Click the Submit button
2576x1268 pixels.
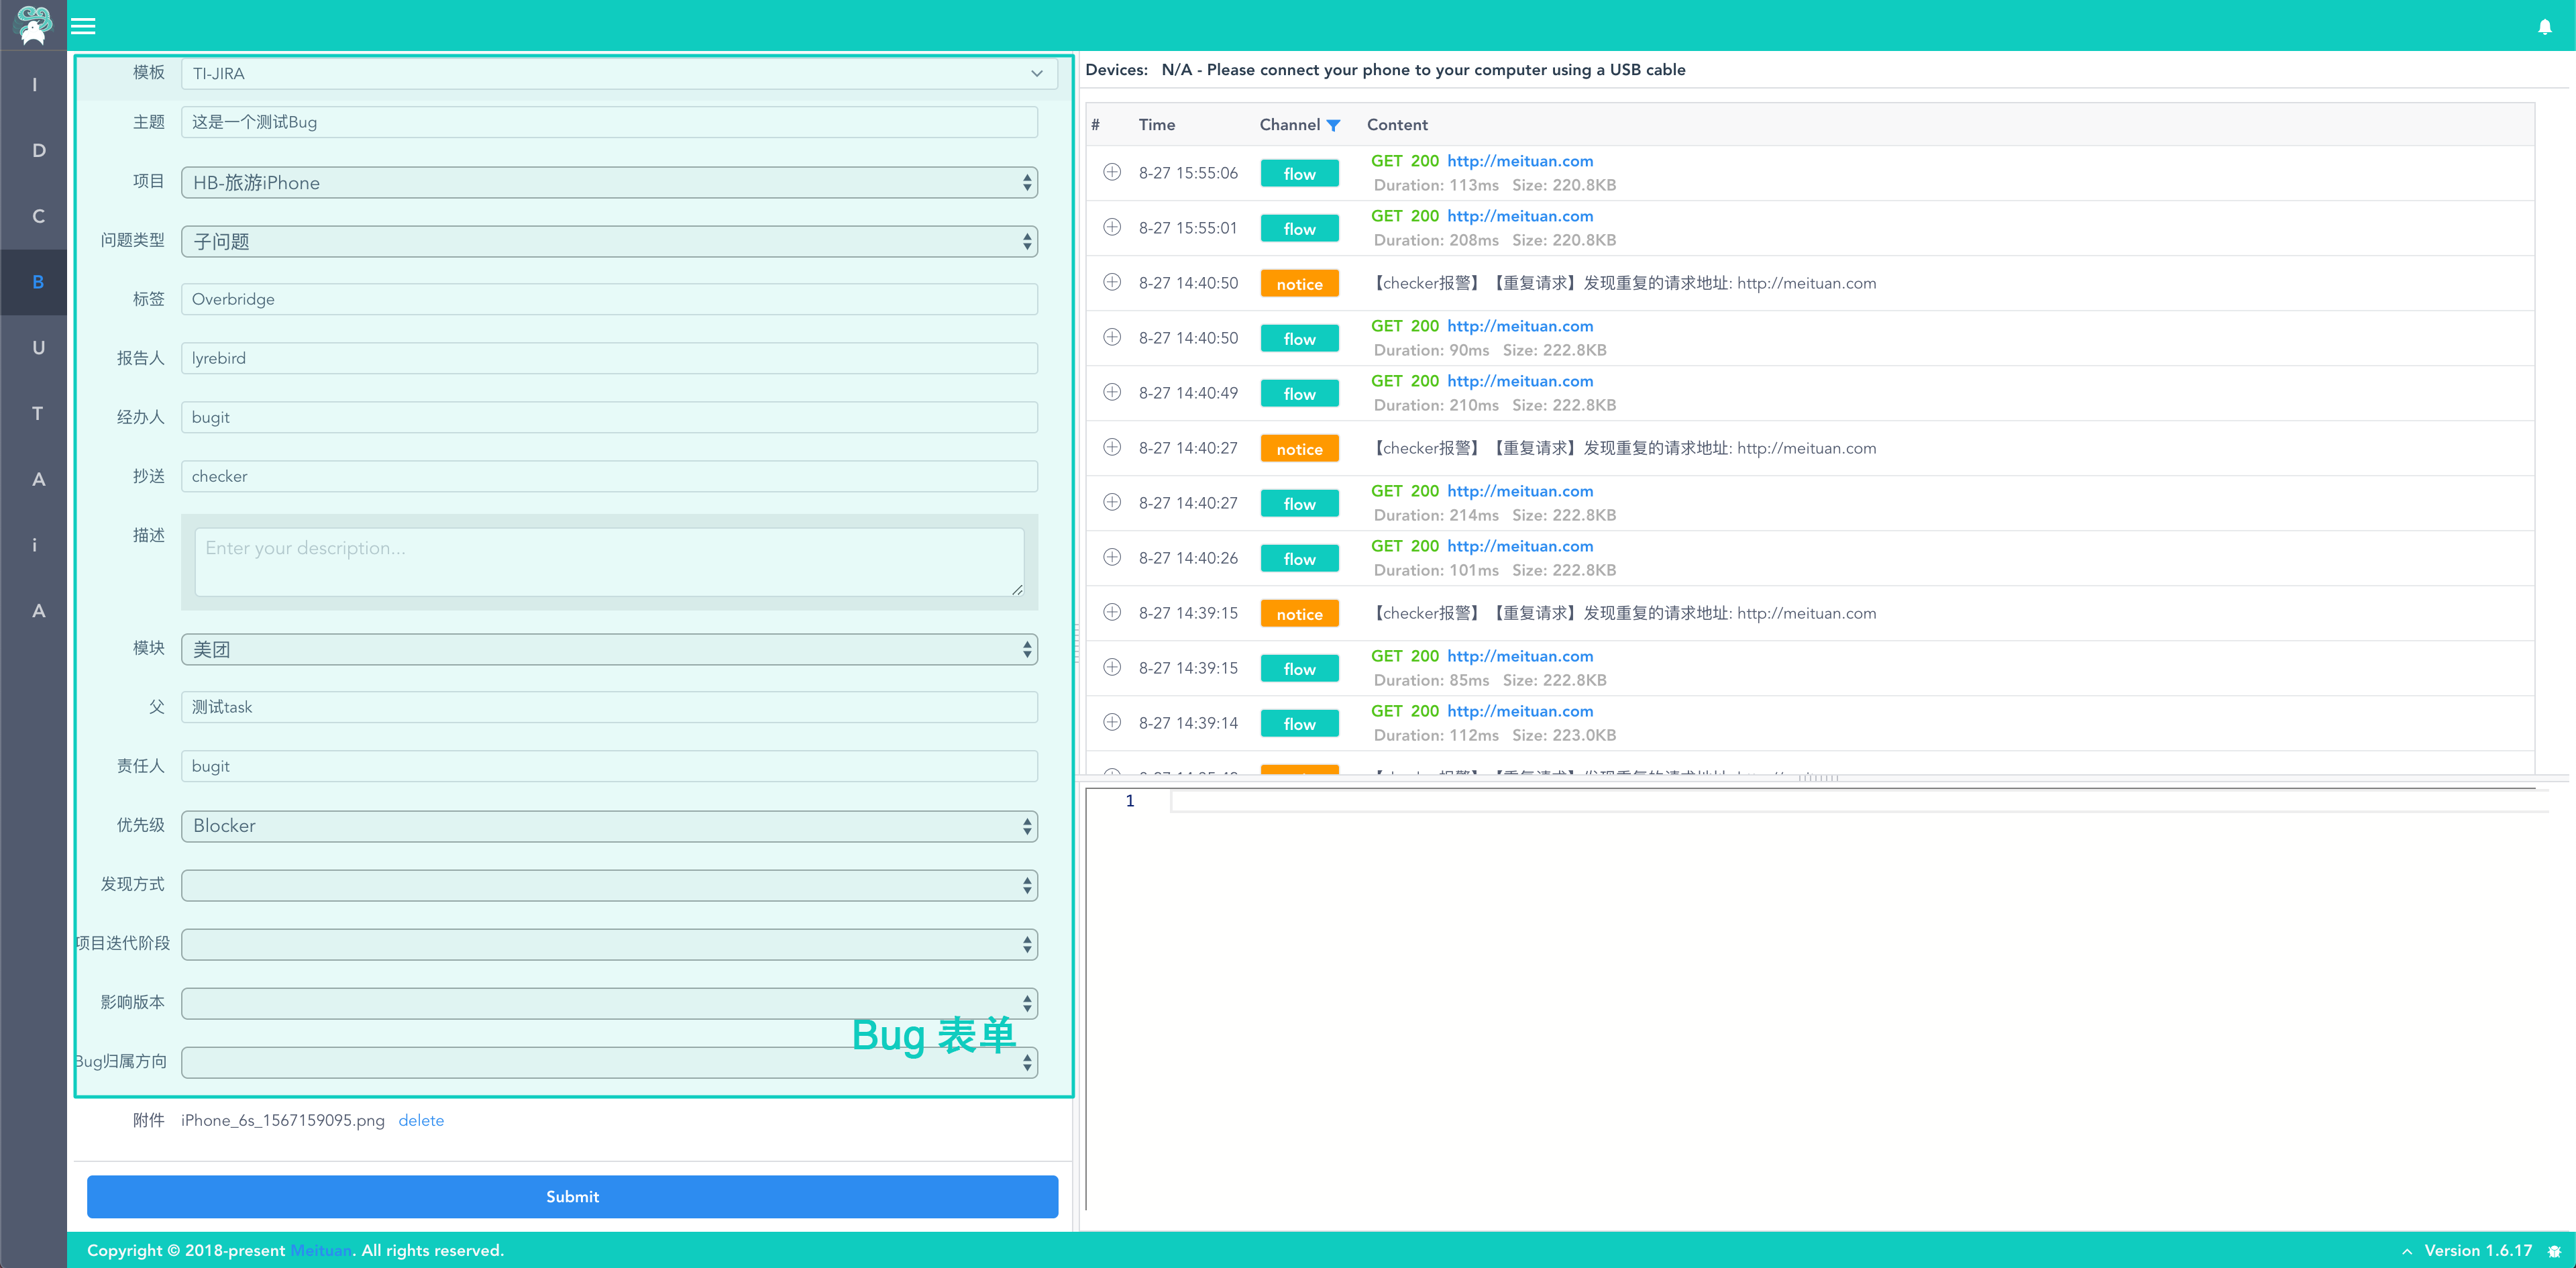[572, 1197]
